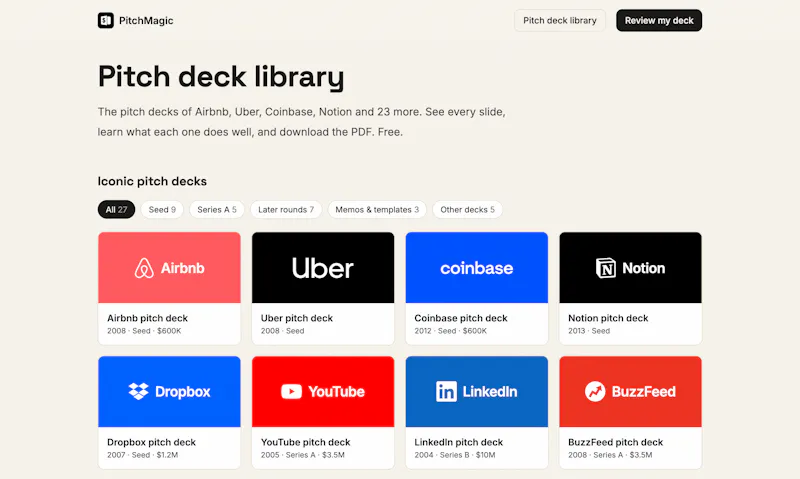Select the All 27 filter tab
Screen dimensions: 800x479
point(116,210)
